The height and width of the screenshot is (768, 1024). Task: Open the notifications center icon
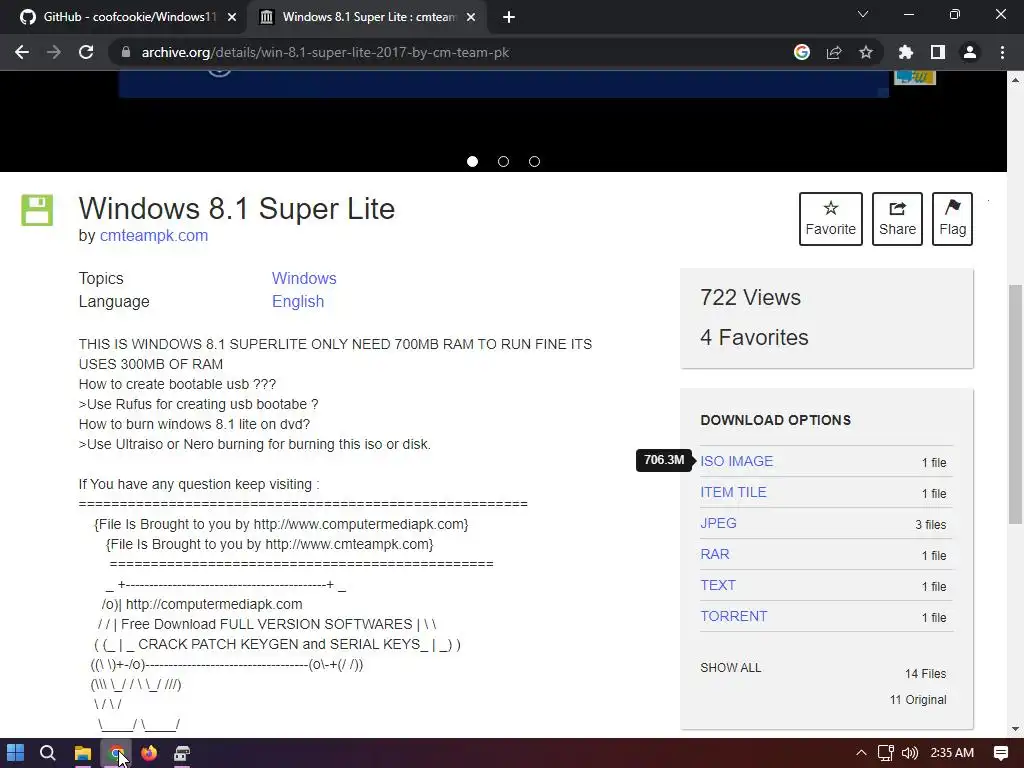click(1001, 753)
